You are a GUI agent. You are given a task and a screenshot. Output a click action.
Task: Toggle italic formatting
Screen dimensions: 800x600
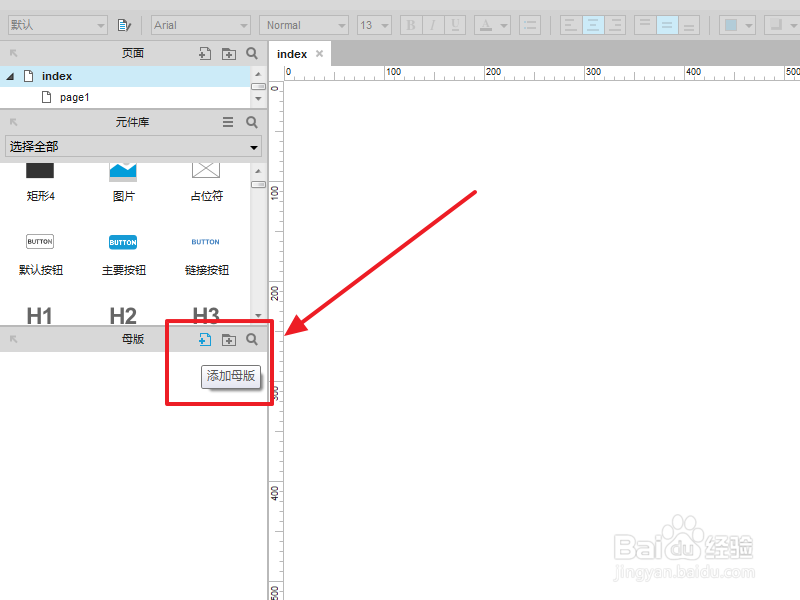click(x=433, y=25)
